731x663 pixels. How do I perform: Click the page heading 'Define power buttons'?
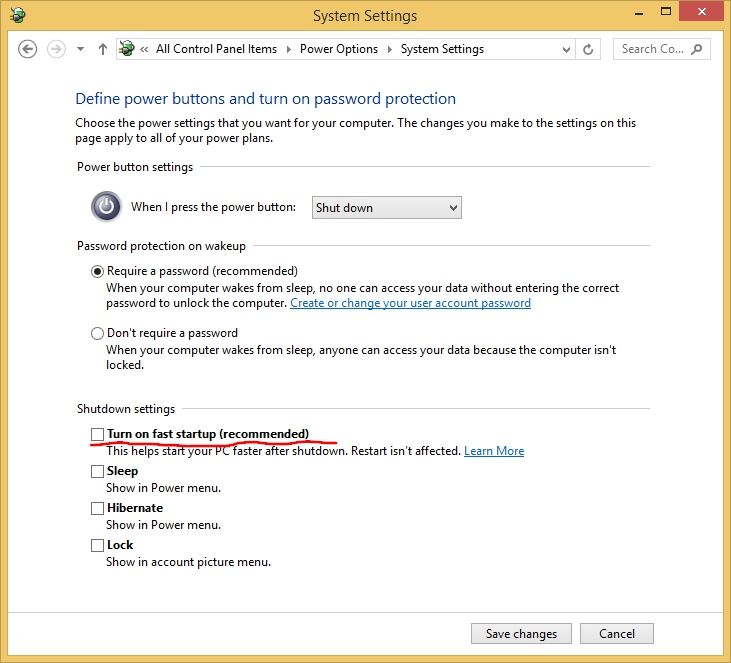pos(266,99)
